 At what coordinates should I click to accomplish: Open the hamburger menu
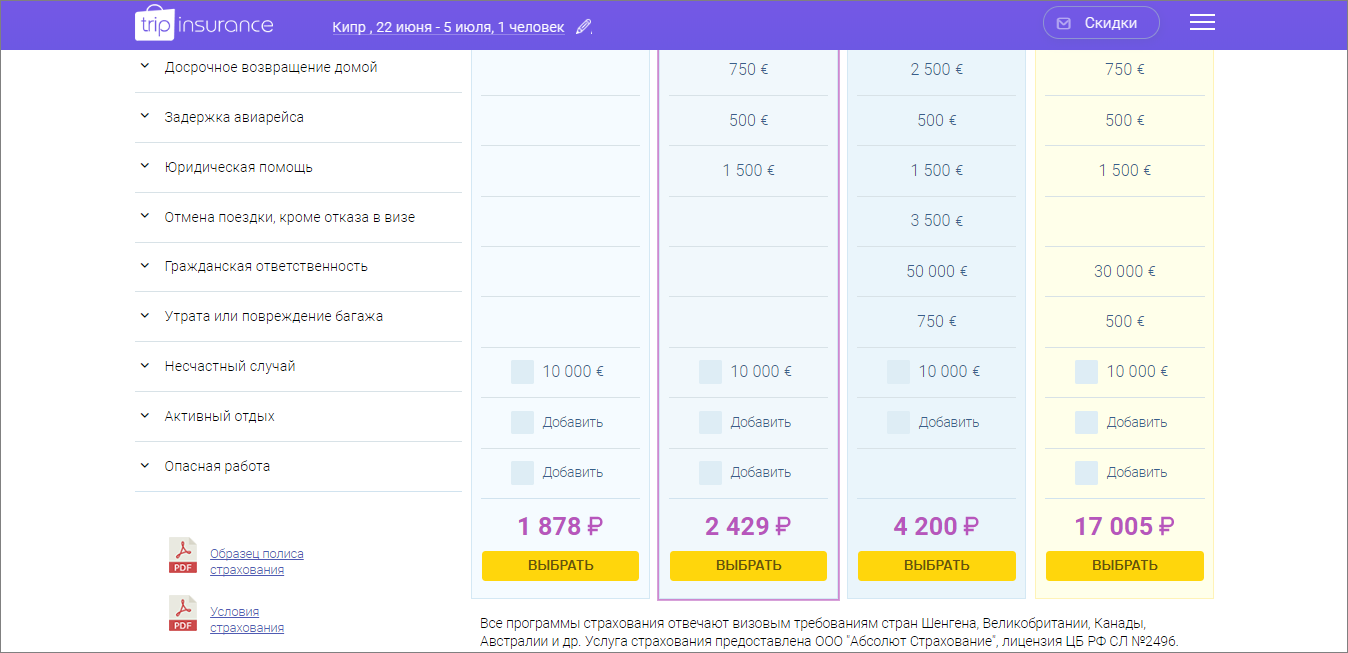tap(1202, 23)
